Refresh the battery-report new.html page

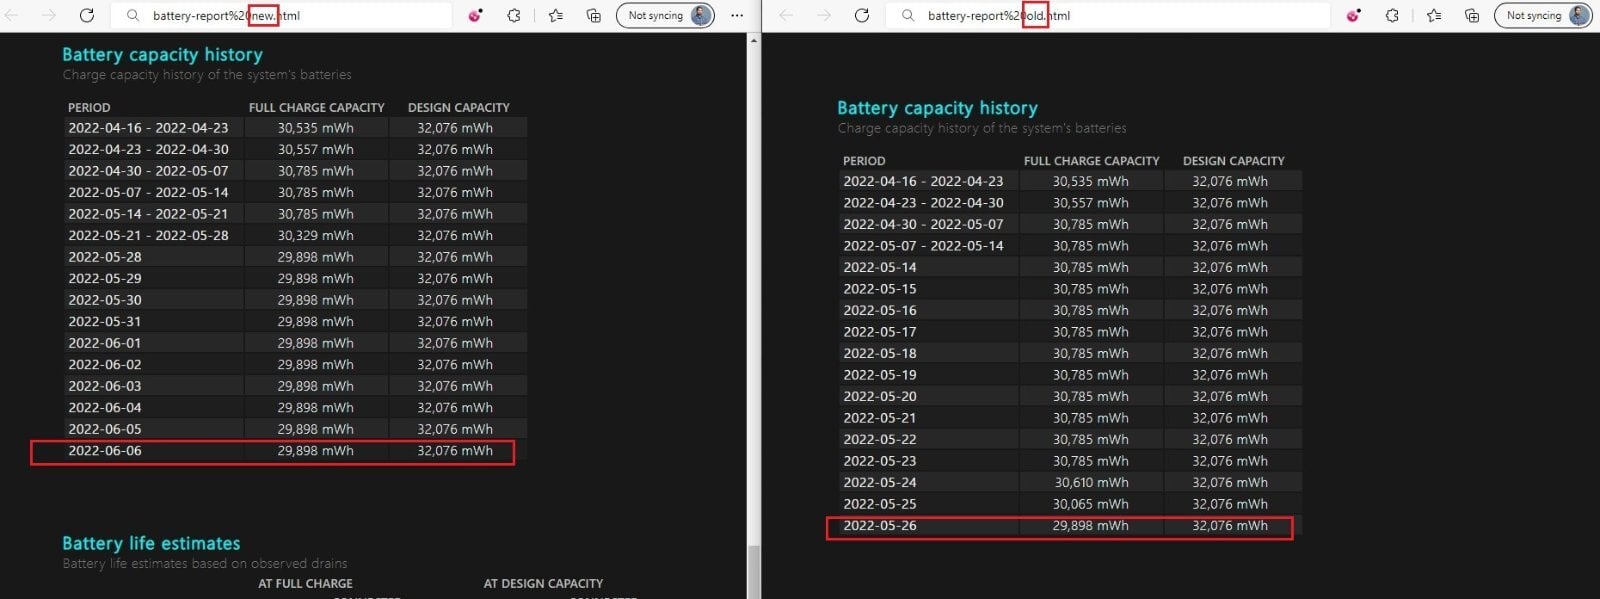pyautogui.click(x=87, y=15)
